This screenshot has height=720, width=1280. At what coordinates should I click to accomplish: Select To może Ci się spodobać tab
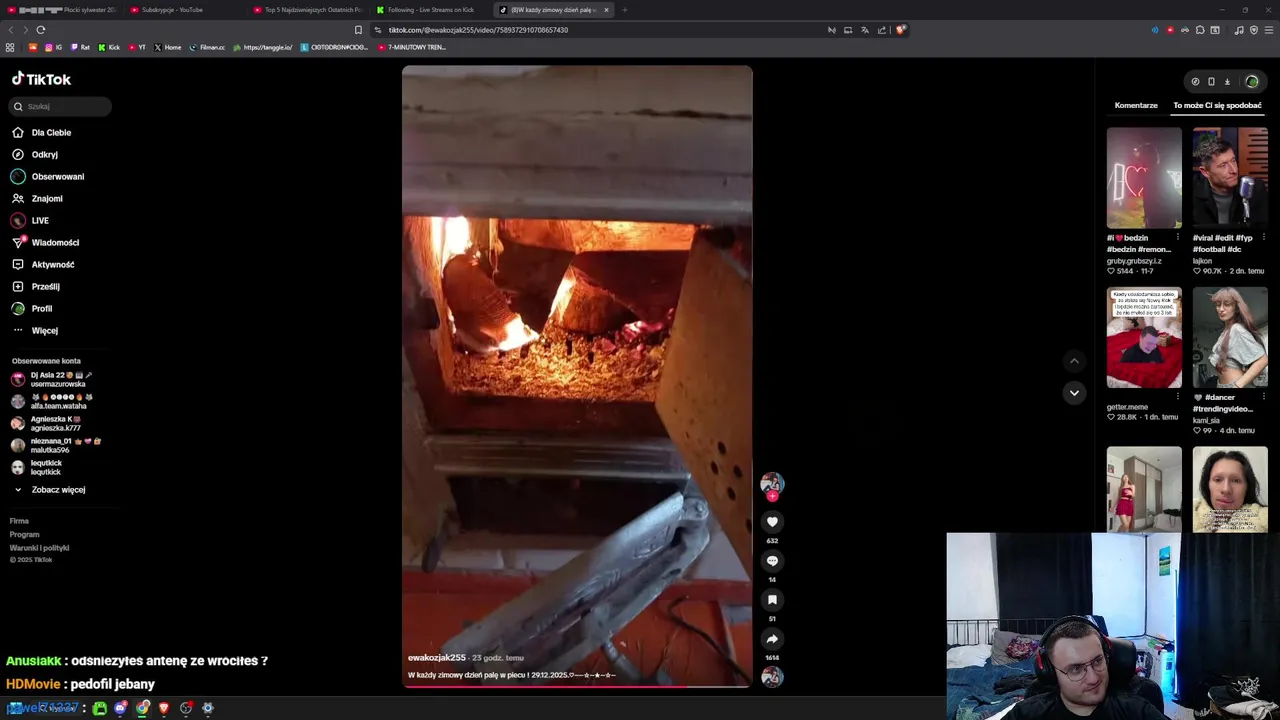click(1217, 105)
